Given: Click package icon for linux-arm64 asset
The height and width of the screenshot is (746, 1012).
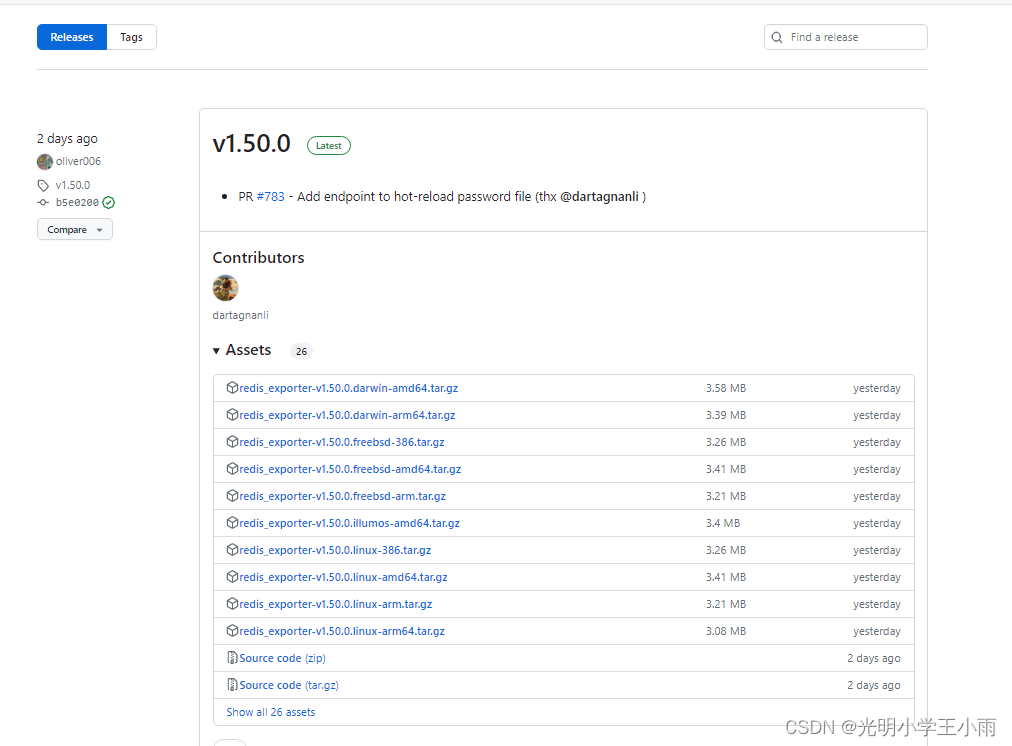Looking at the screenshot, I should (232, 632).
